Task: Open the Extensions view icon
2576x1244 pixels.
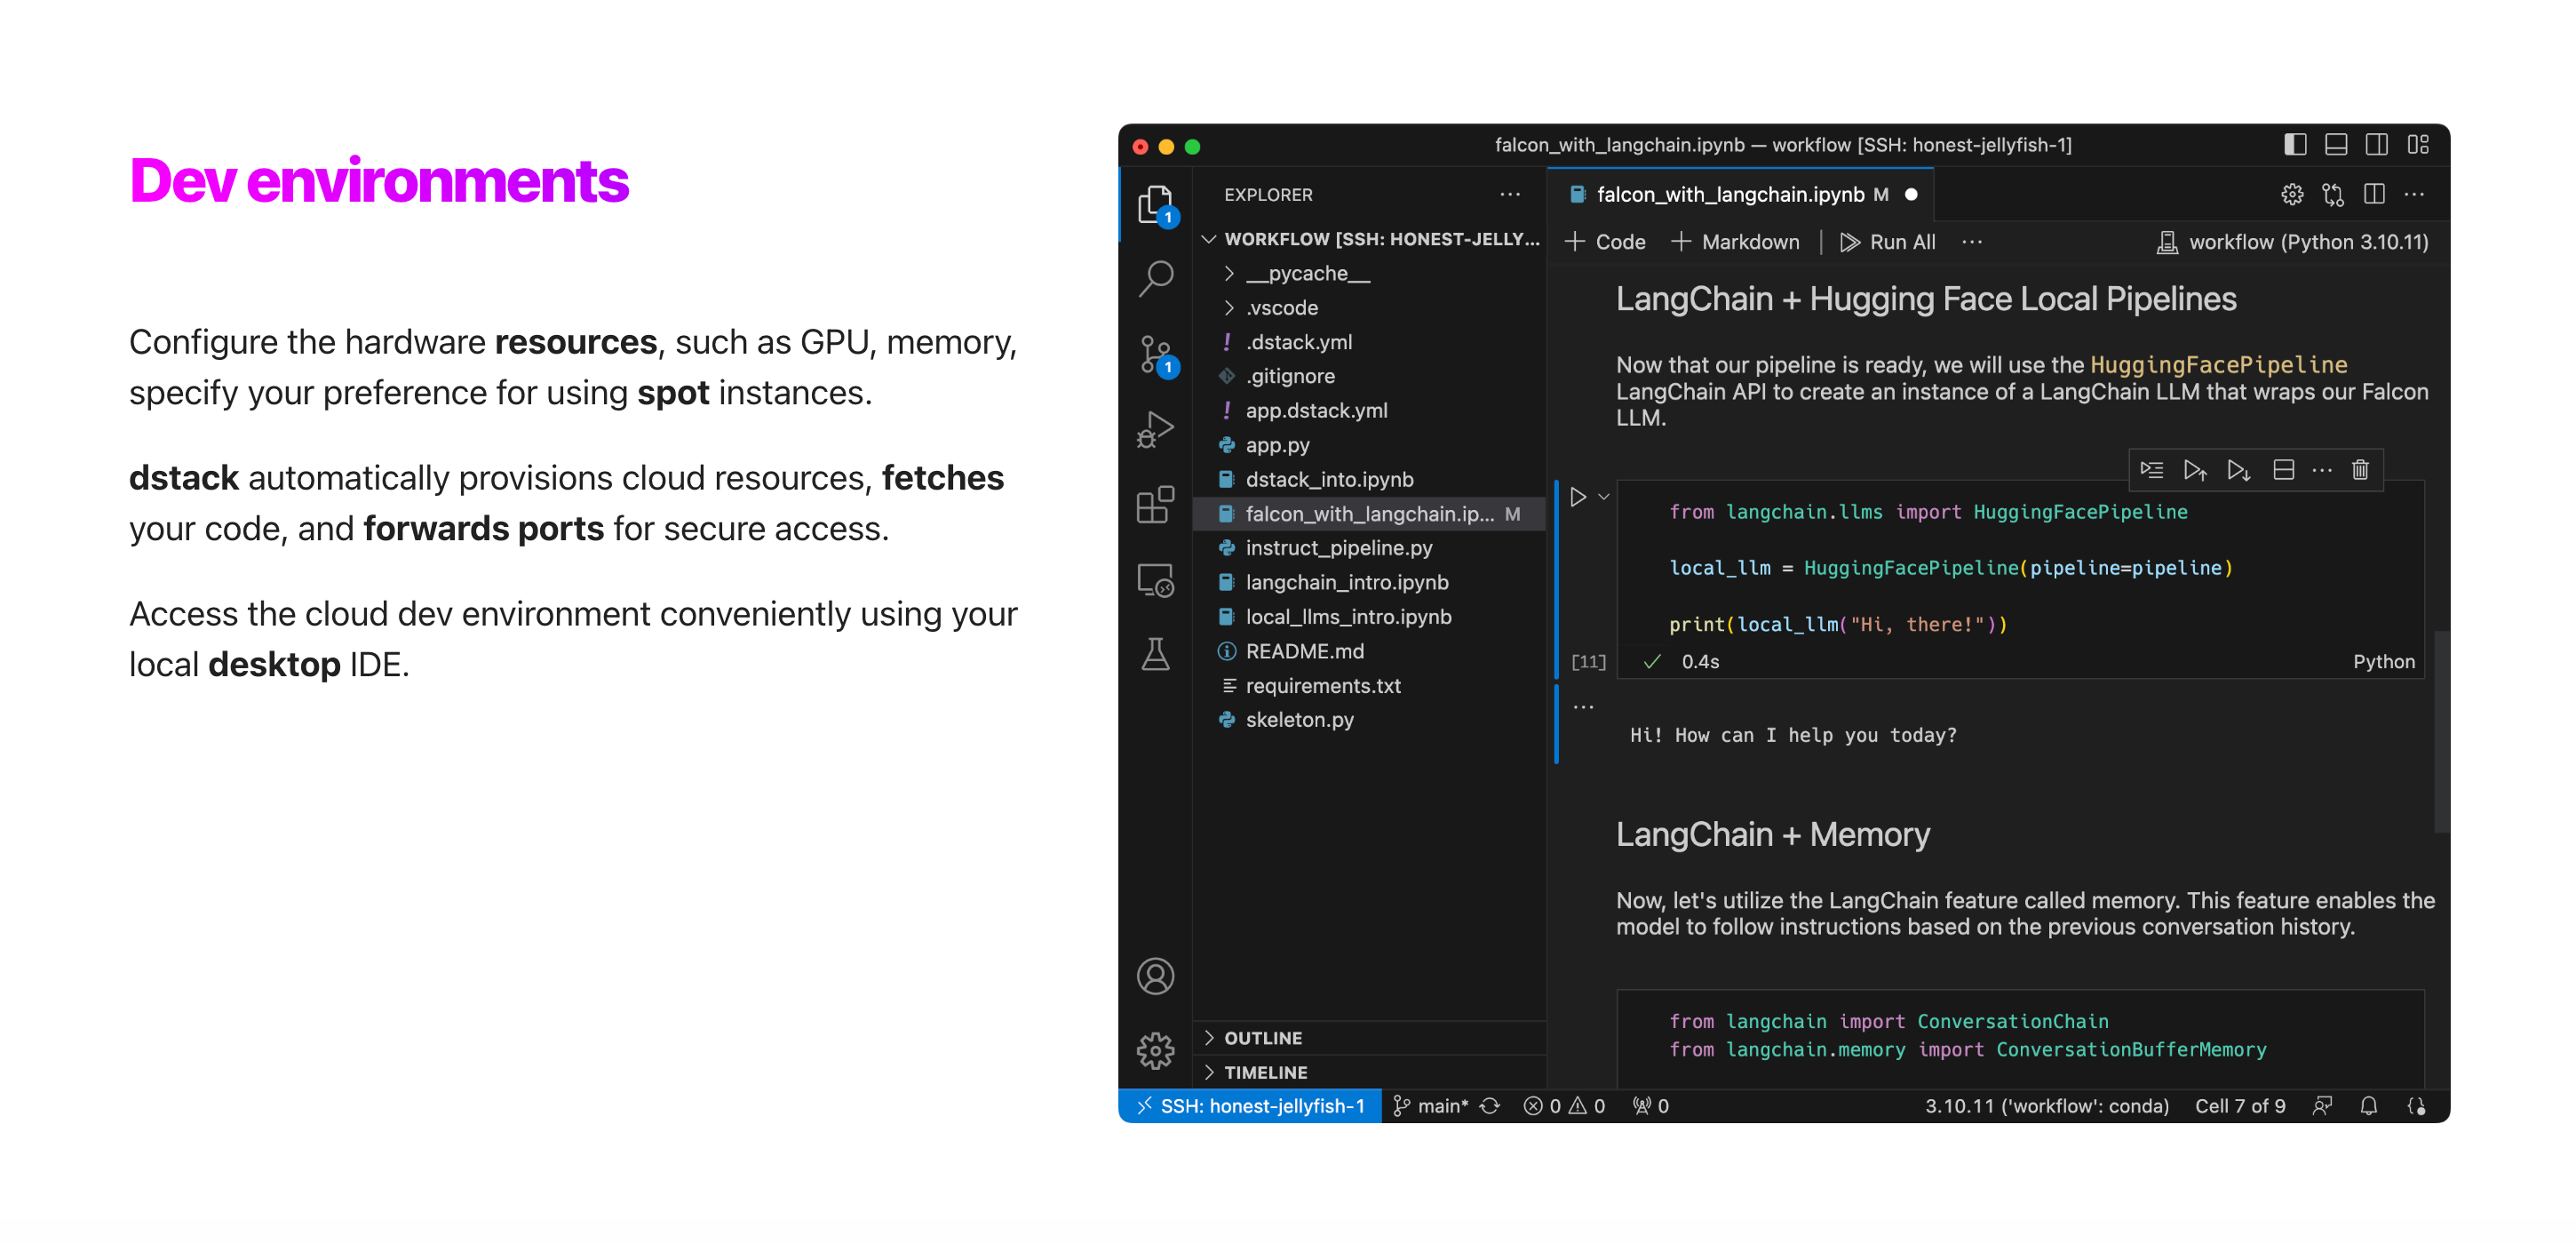Action: tap(1156, 505)
